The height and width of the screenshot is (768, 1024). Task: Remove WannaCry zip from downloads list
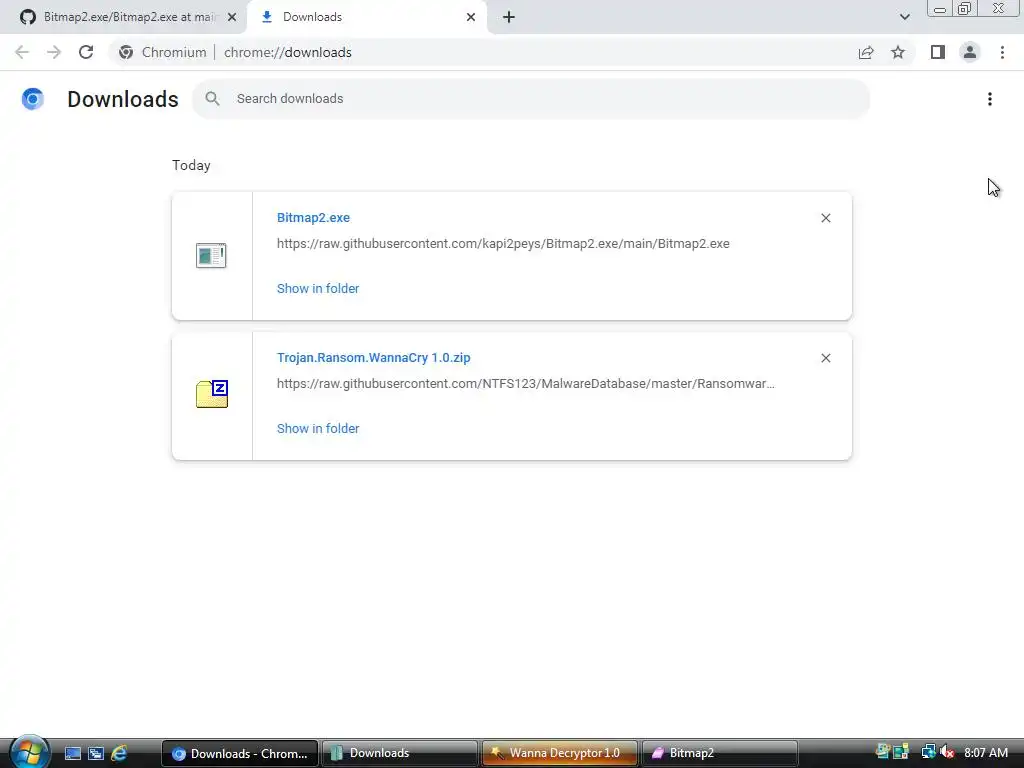click(826, 358)
